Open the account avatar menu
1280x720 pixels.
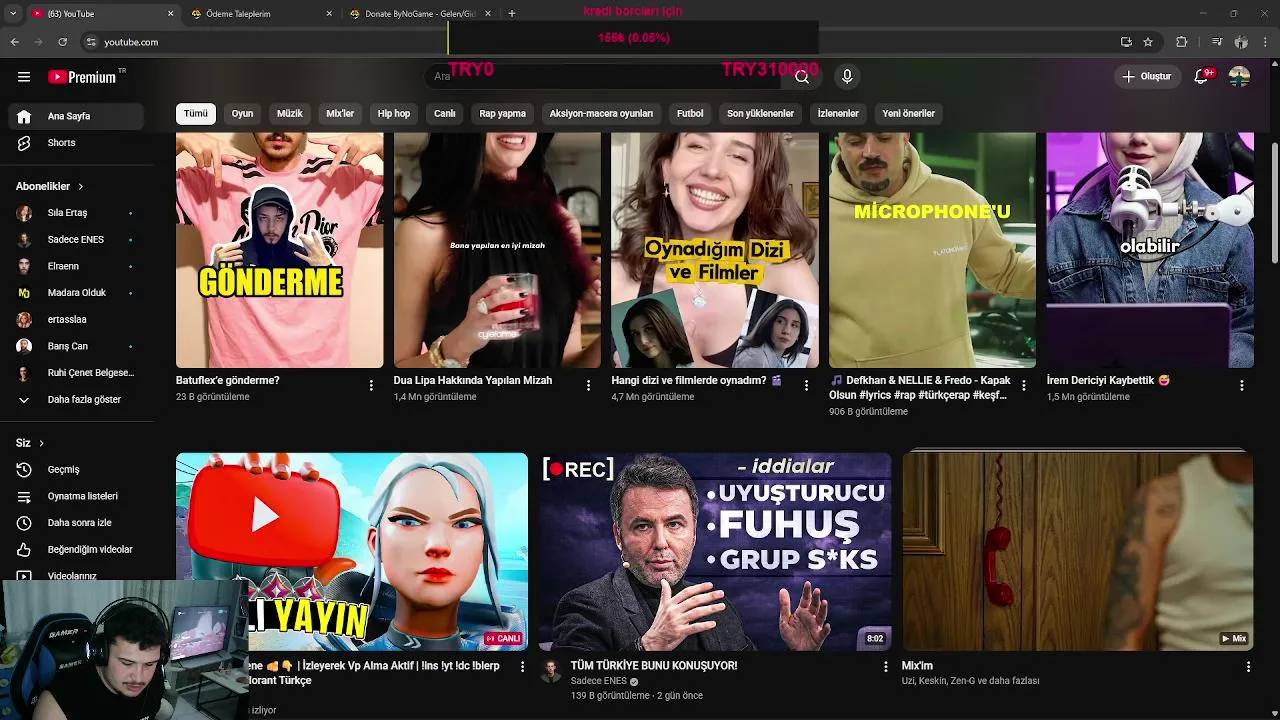coord(1239,76)
